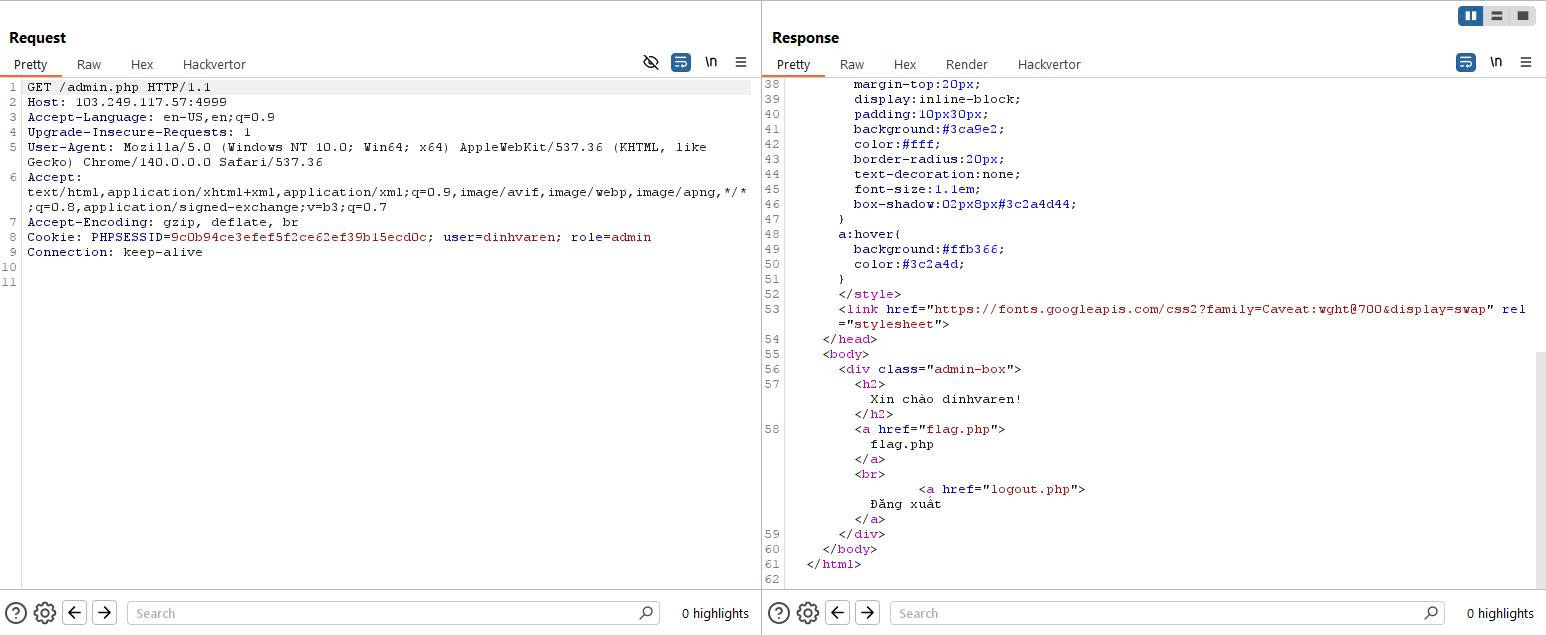1546x635 pixels.
Task: Go to previous search match in Response
Action: click(838, 612)
